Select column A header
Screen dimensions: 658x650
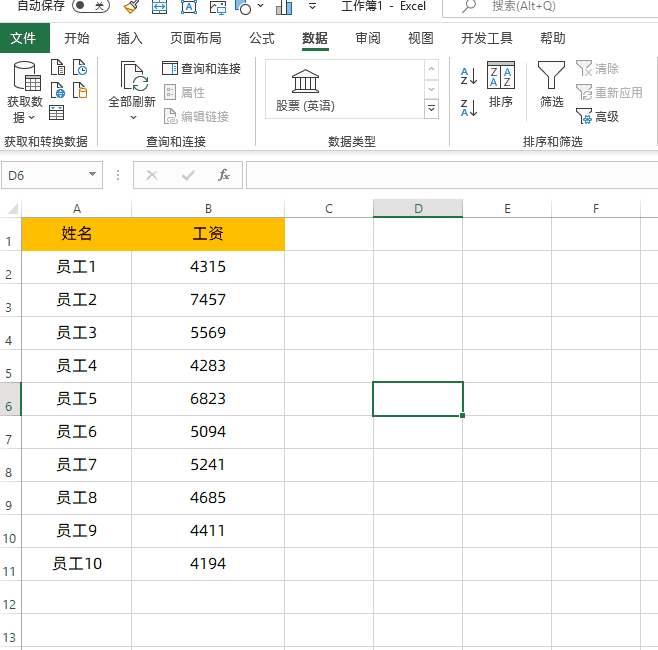[x=77, y=209]
